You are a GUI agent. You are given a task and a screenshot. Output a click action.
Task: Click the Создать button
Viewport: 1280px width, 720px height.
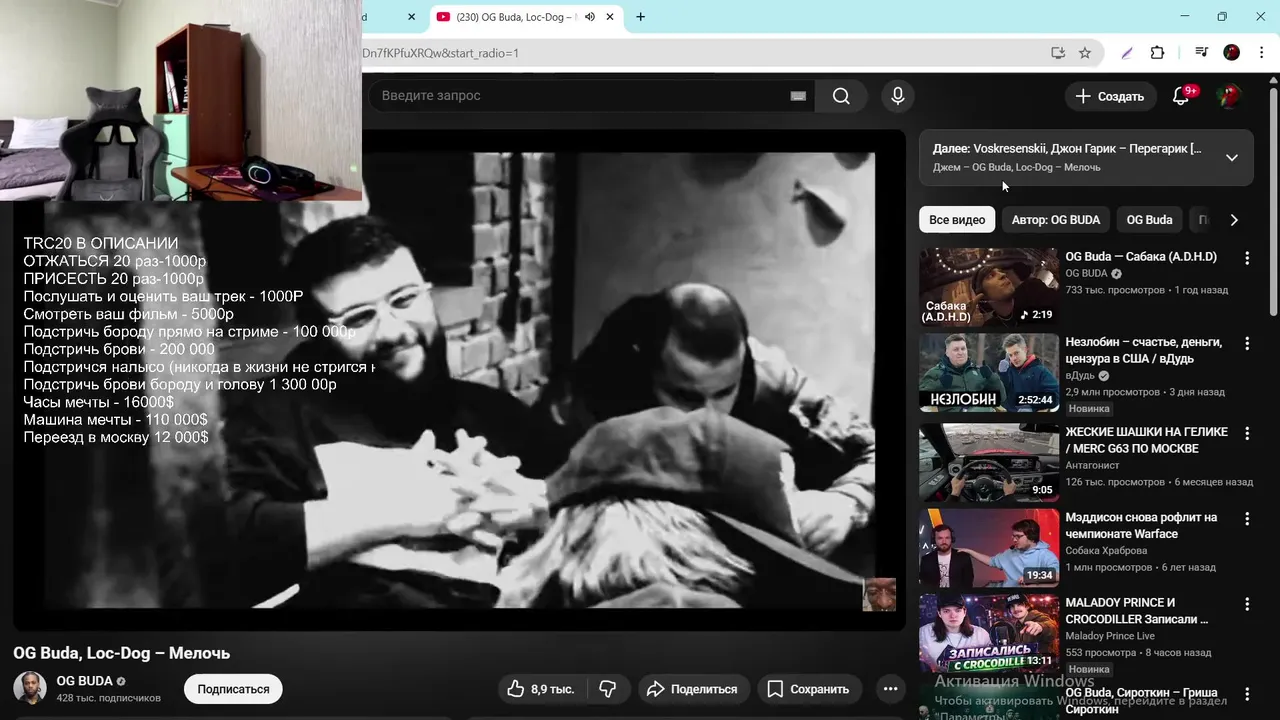click(1110, 96)
